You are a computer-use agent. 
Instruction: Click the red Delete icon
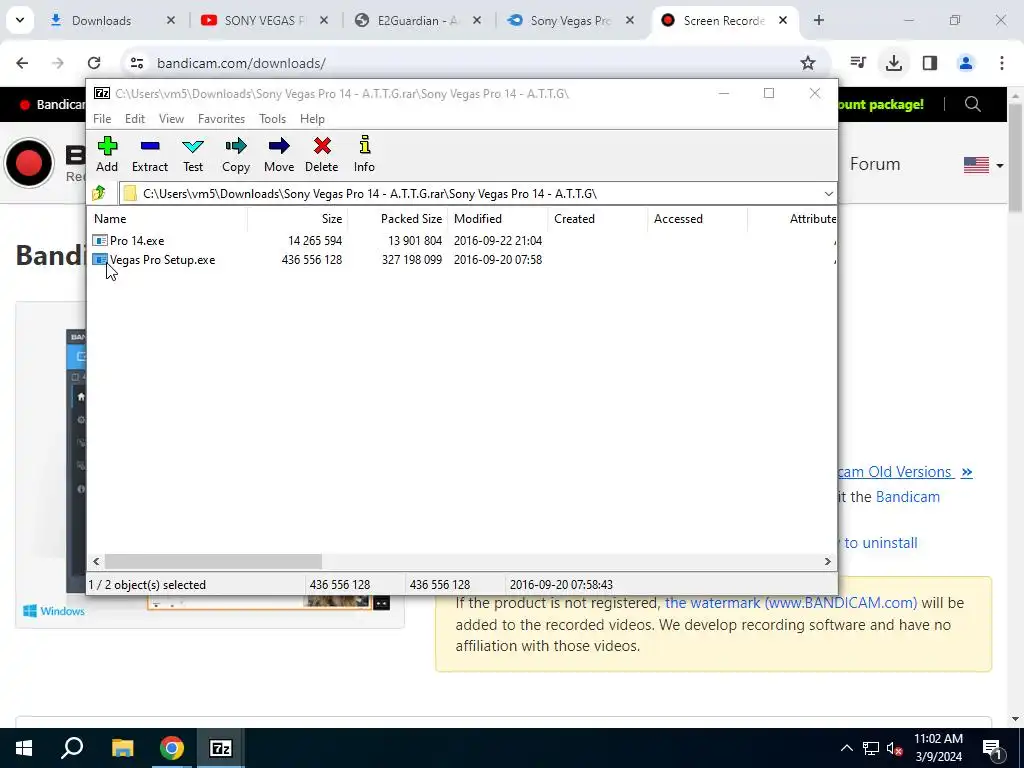coord(322,154)
